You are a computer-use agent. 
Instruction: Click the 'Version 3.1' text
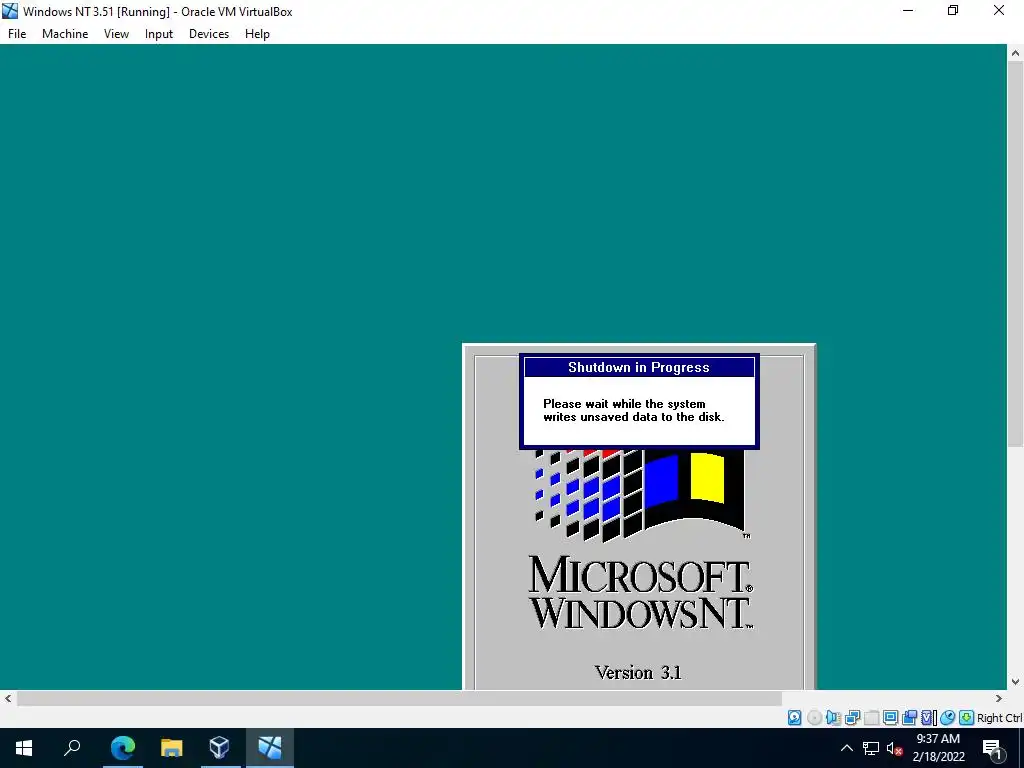pos(638,673)
